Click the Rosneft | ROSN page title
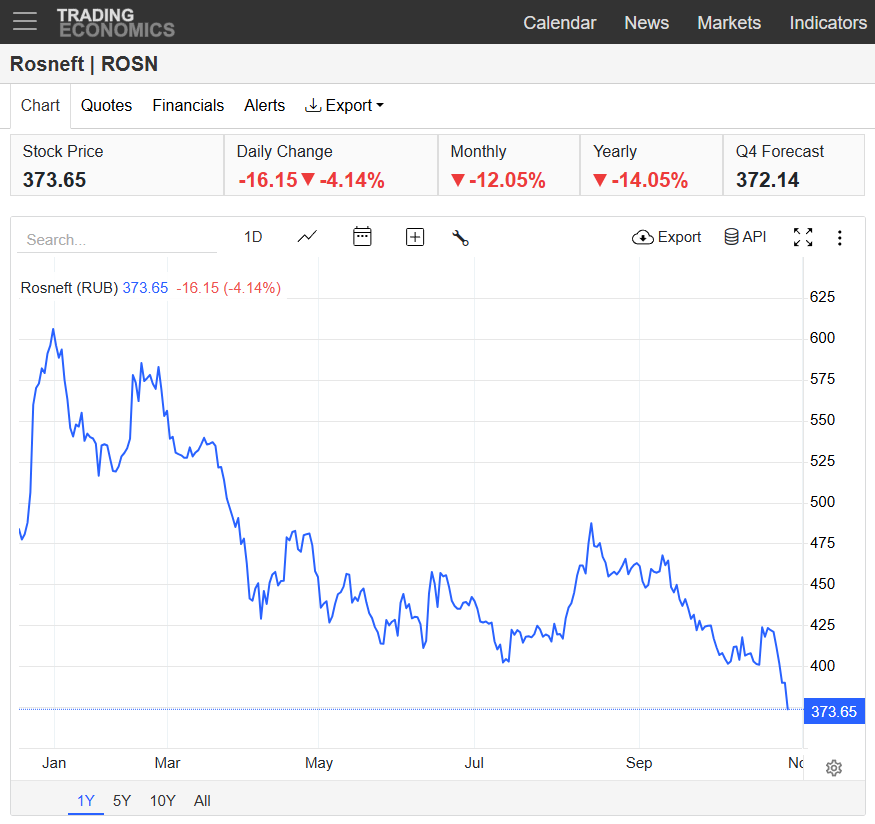 84,64
